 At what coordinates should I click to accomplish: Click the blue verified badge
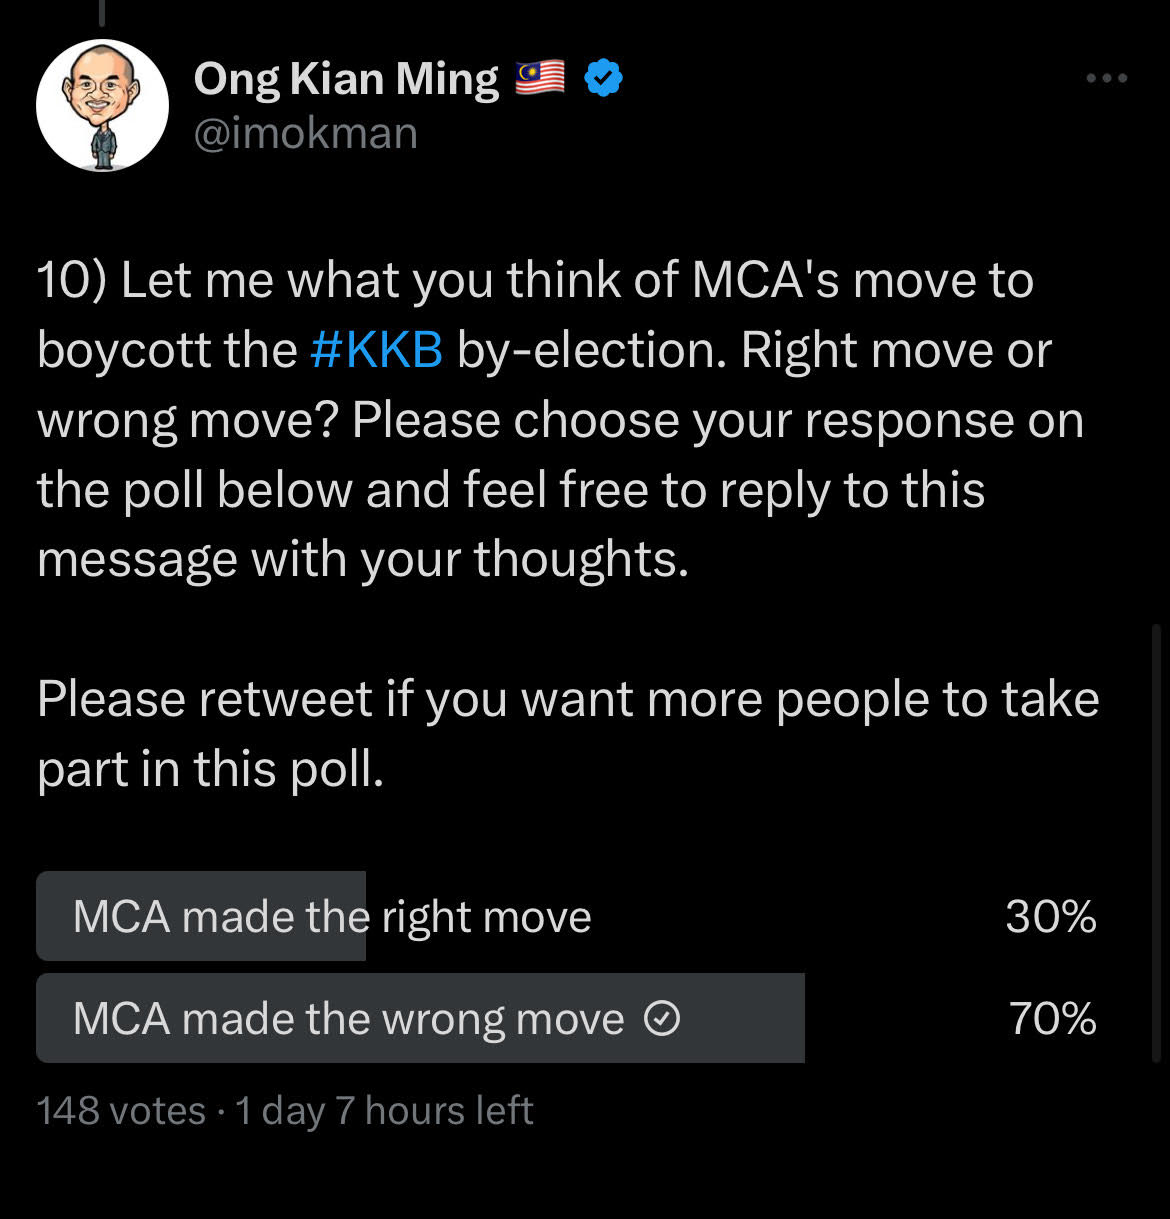(603, 78)
